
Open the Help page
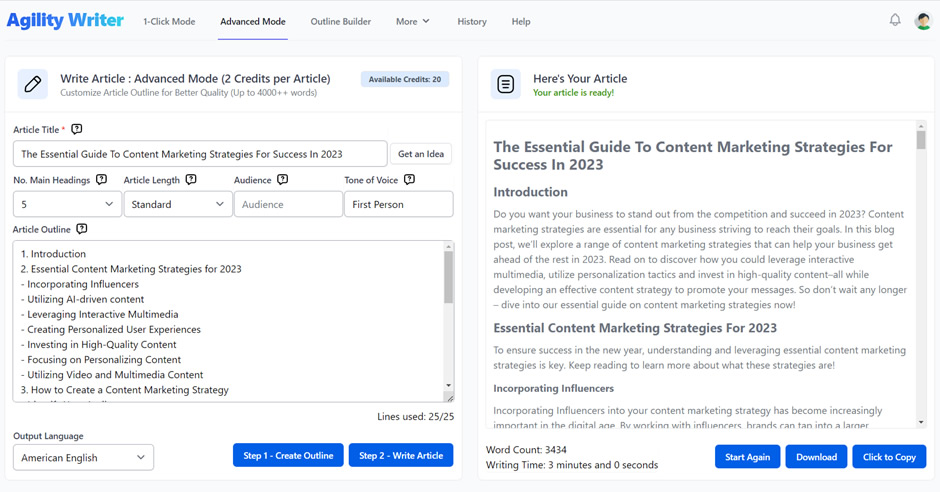pyautogui.click(x=521, y=22)
